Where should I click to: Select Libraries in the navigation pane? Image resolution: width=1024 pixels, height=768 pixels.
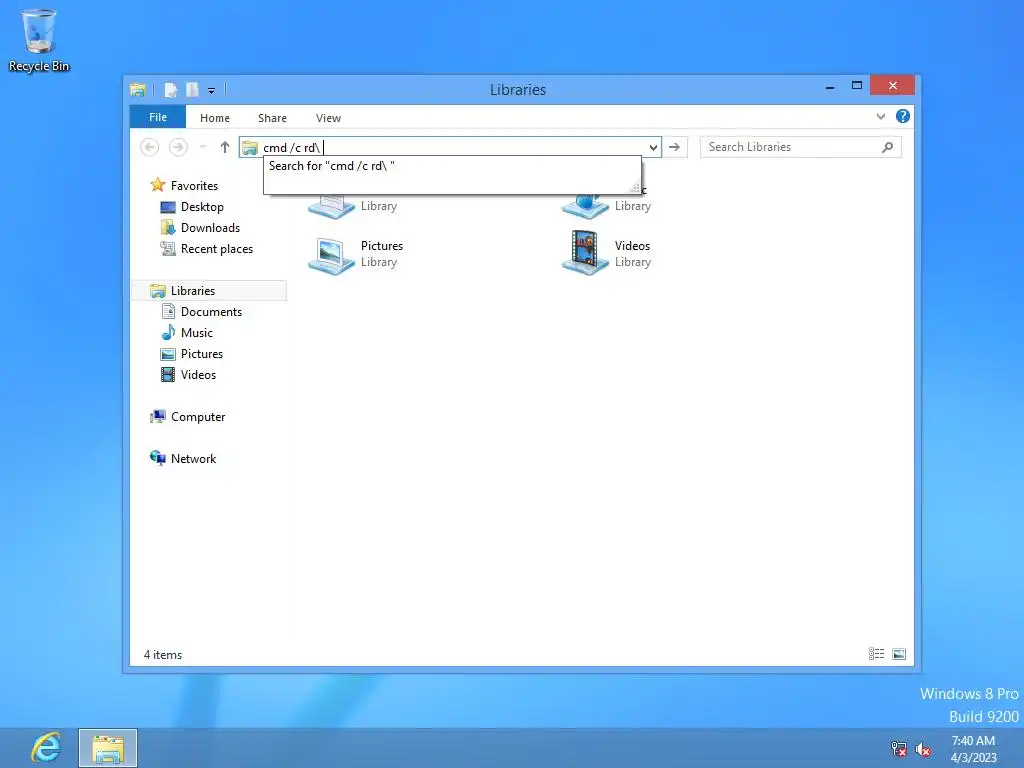209,291
